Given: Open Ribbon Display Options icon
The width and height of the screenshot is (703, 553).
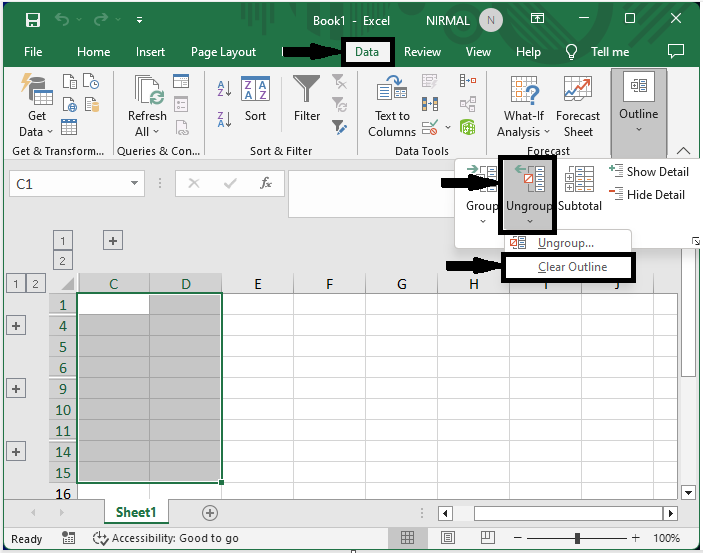Looking at the screenshot, I should coord(537,18).
